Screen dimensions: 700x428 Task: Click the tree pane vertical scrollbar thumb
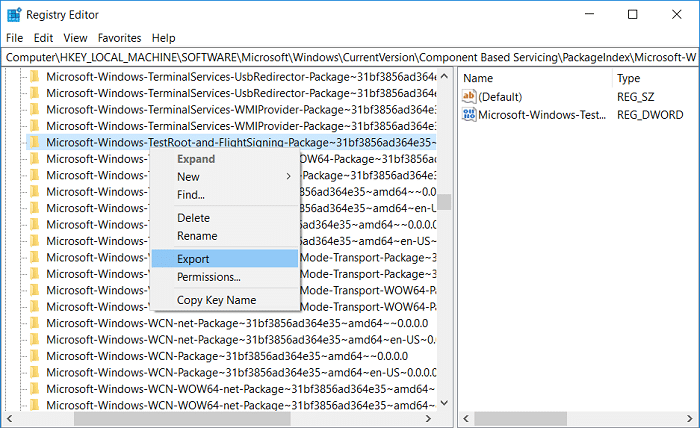click(x=444, y=202)
